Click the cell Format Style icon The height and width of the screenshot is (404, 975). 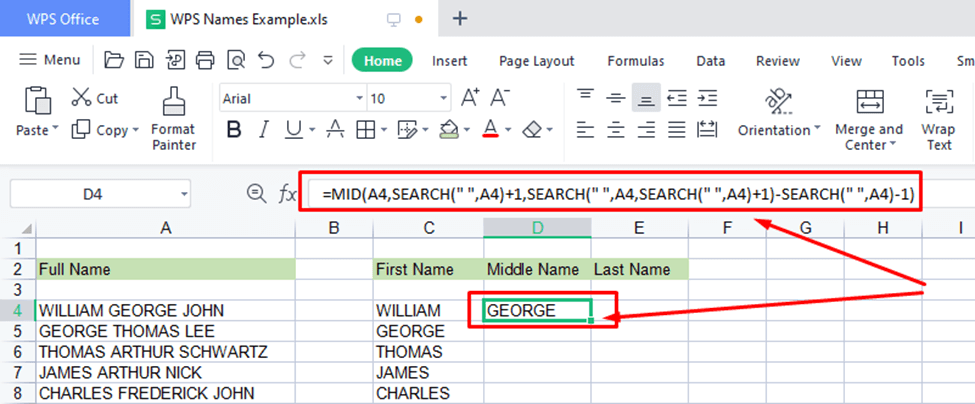(406, 130)
